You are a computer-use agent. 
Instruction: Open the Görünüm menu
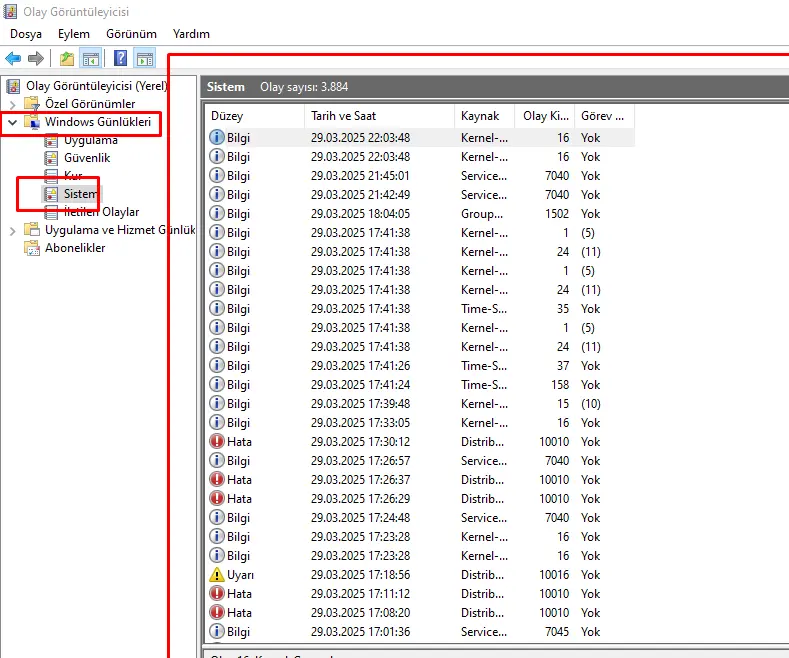coord(131,34)
